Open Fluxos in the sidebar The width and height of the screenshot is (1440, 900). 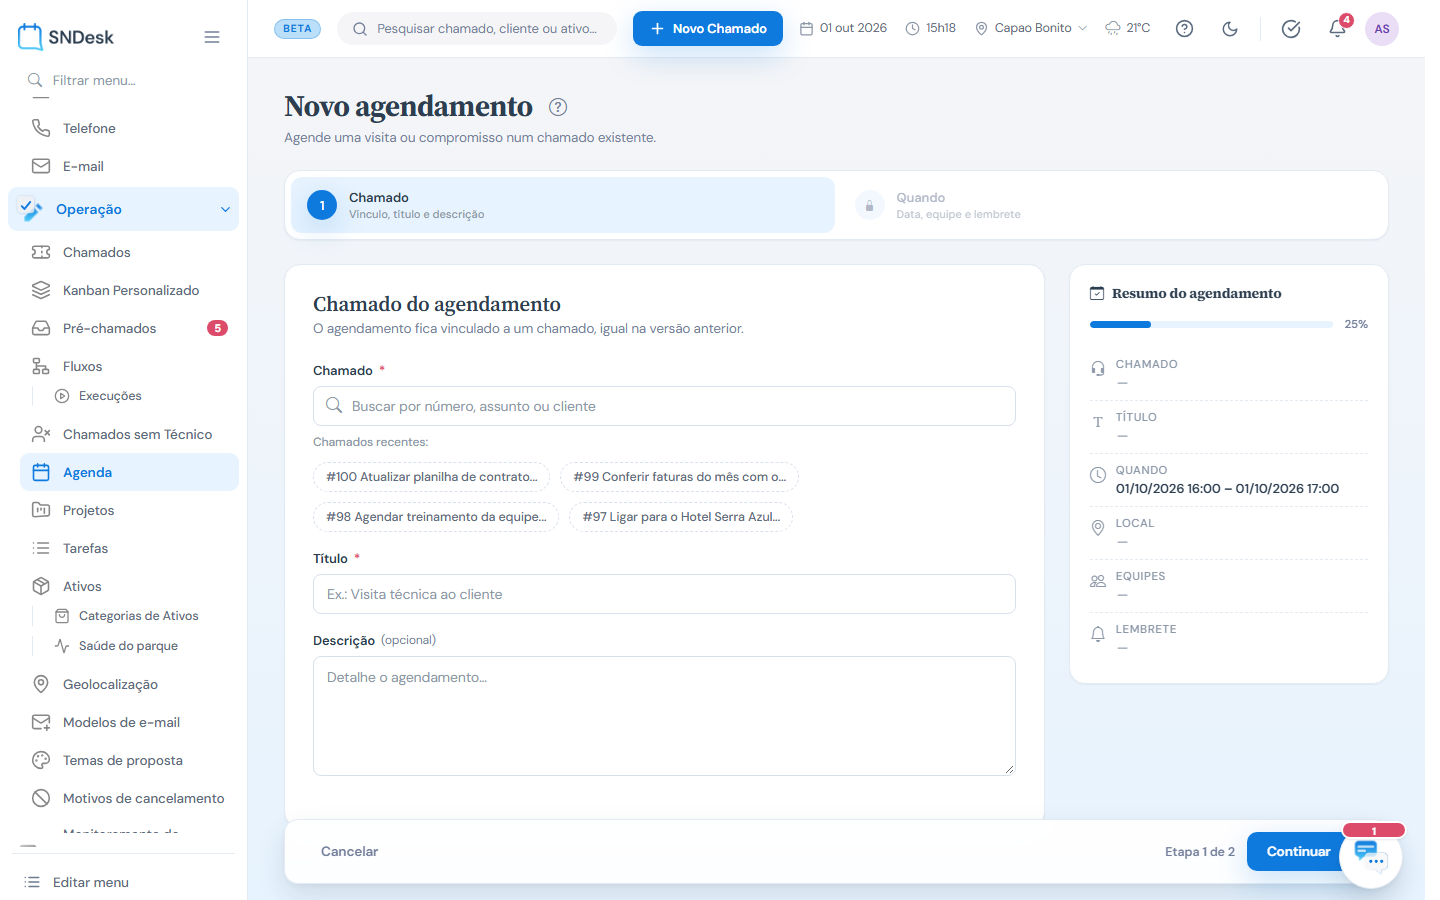point(124,366)
